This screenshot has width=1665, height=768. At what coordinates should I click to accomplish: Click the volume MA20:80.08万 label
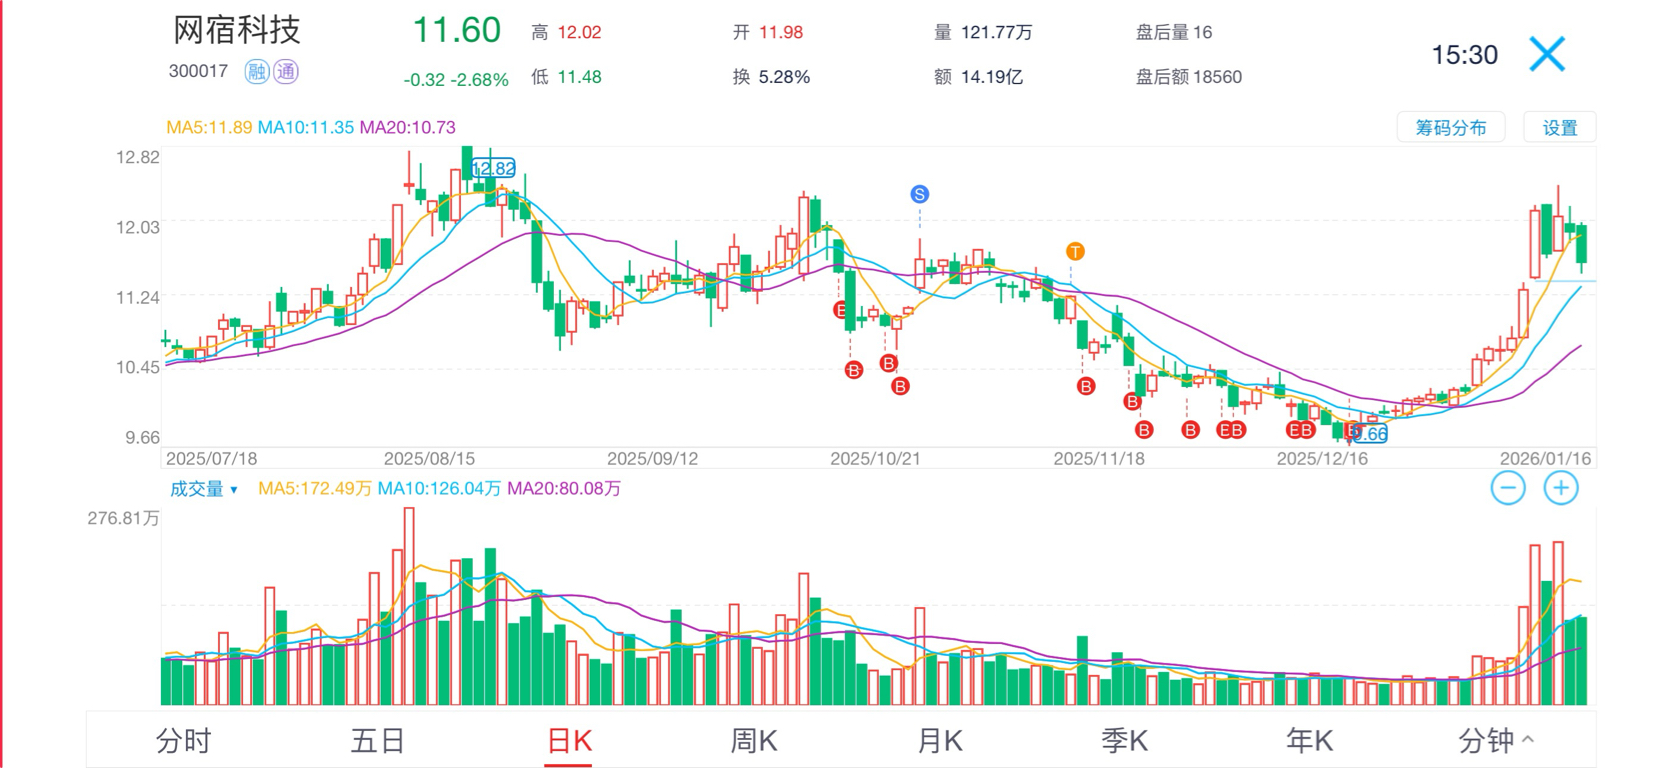[564, 489]
